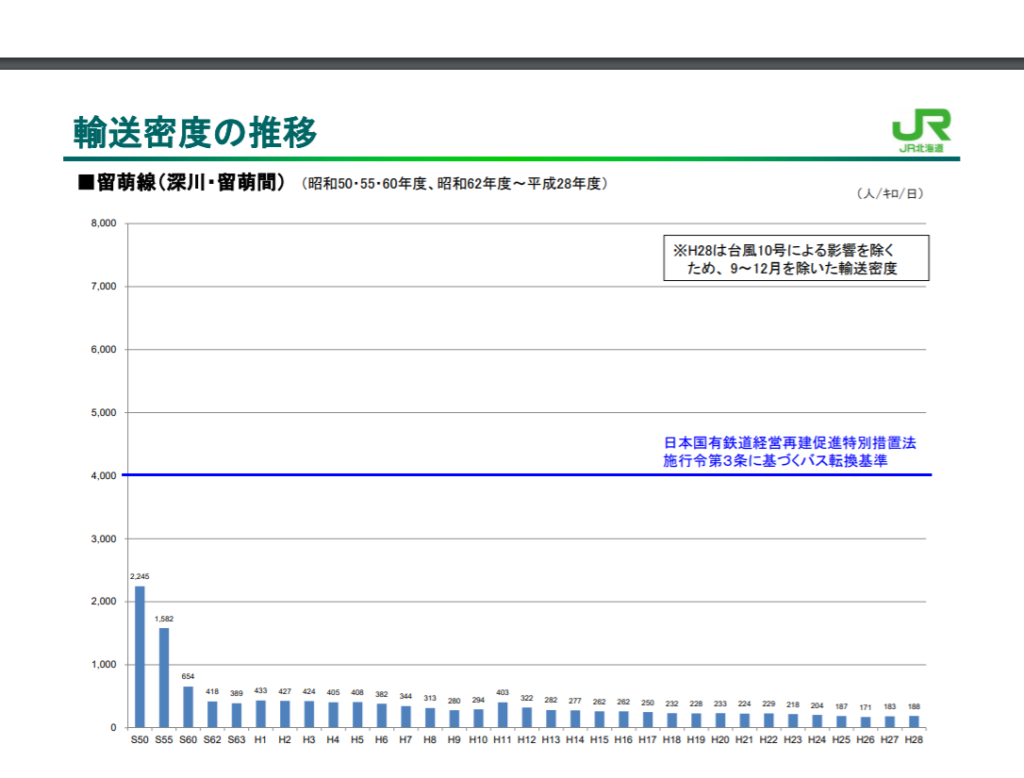This screenshot has height=778, width=1024.
Task: Click the value label 218
Action: [x=793, y=704]
